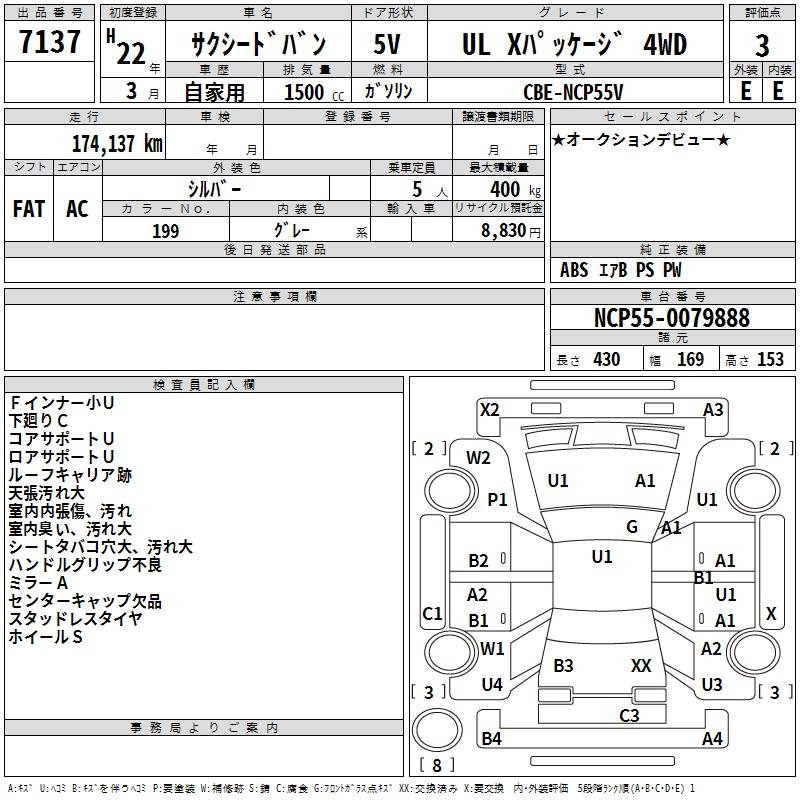Select note 室内内張傷、汚れ
Viewport: 800px width, 800px height.
click(x=70, y=511)
